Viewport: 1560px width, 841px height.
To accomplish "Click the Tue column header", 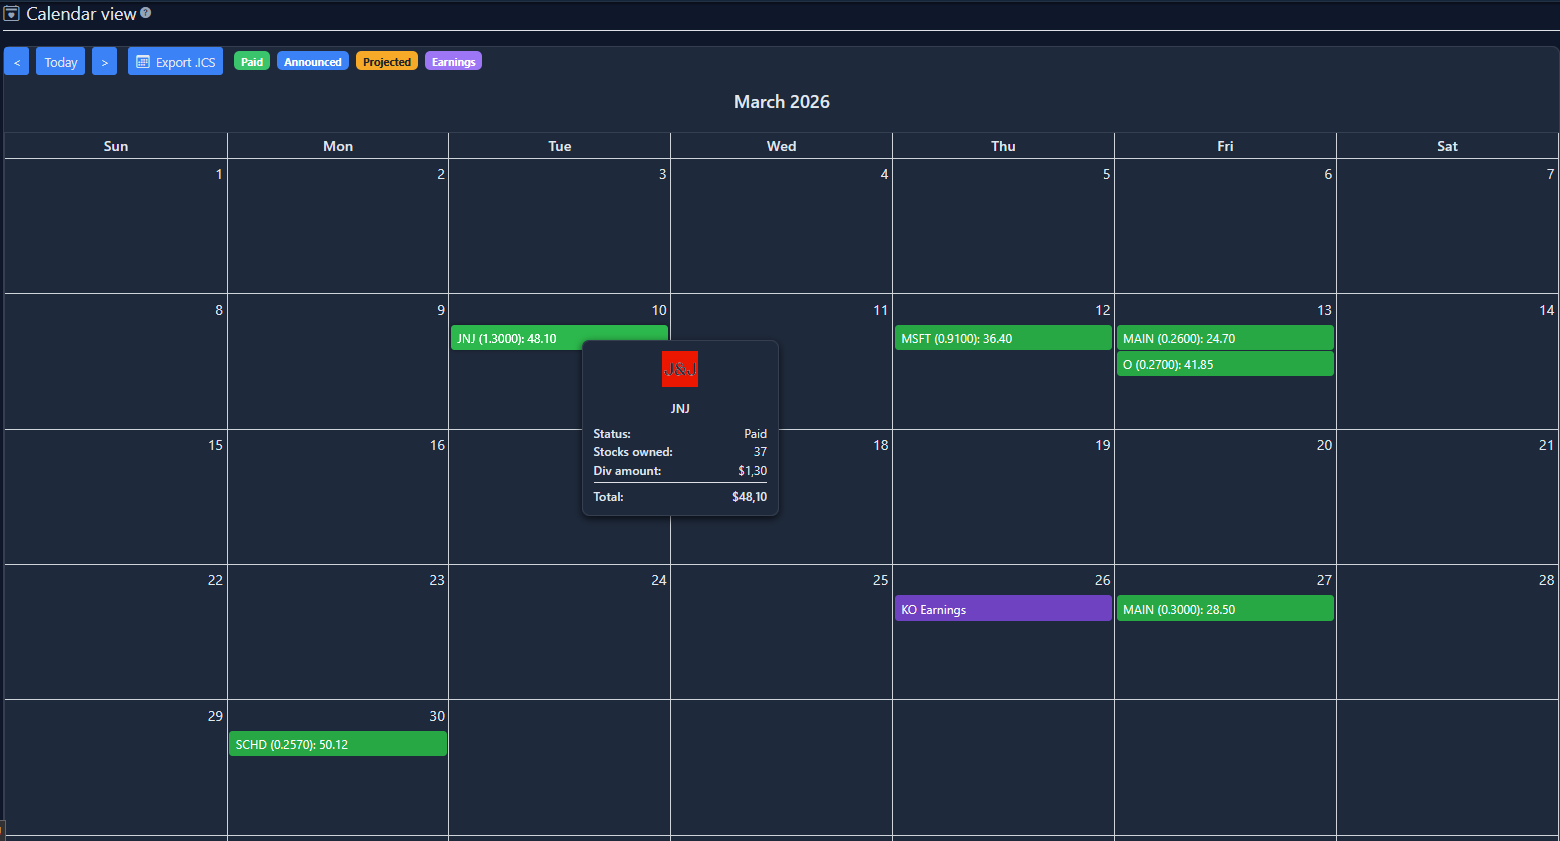I will (560, 146).
